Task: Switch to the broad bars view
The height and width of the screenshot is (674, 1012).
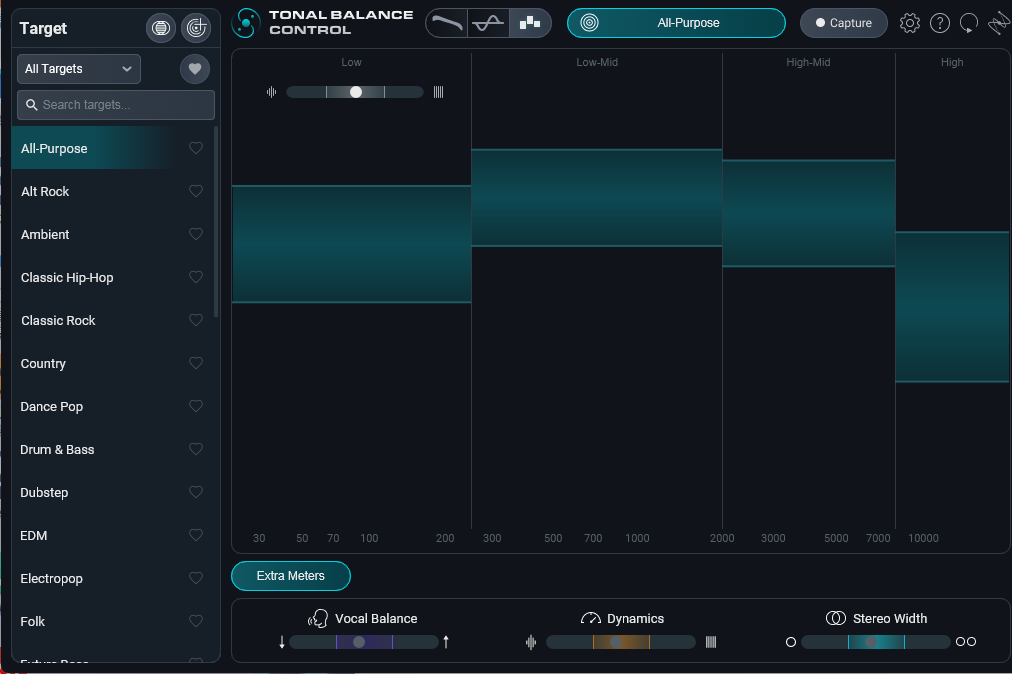Action: coord(530,23)
